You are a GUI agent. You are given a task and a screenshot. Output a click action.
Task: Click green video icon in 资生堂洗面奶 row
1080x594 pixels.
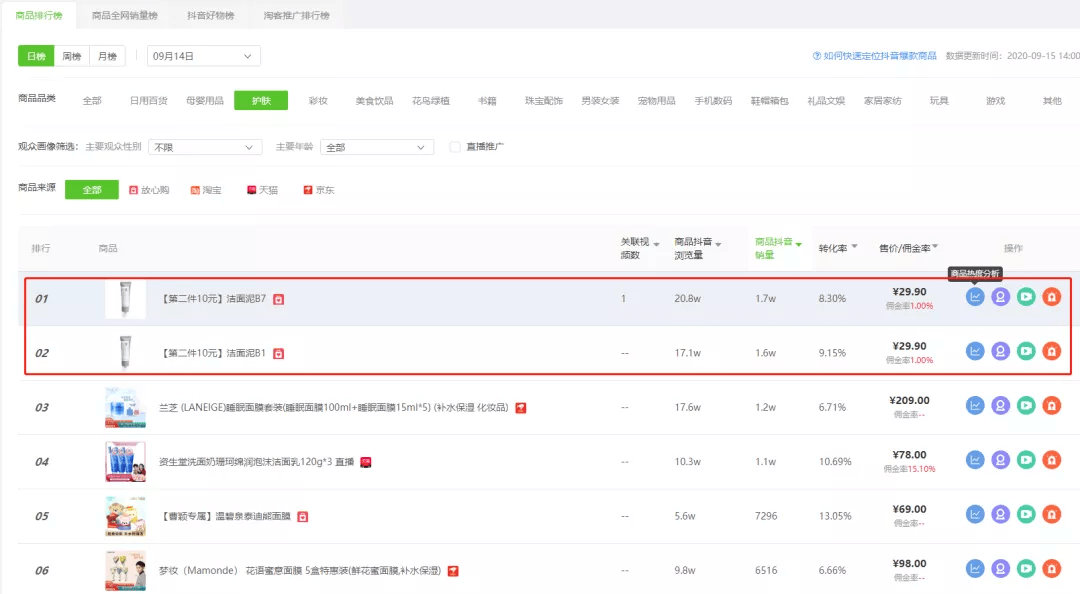click(1026, 460)
